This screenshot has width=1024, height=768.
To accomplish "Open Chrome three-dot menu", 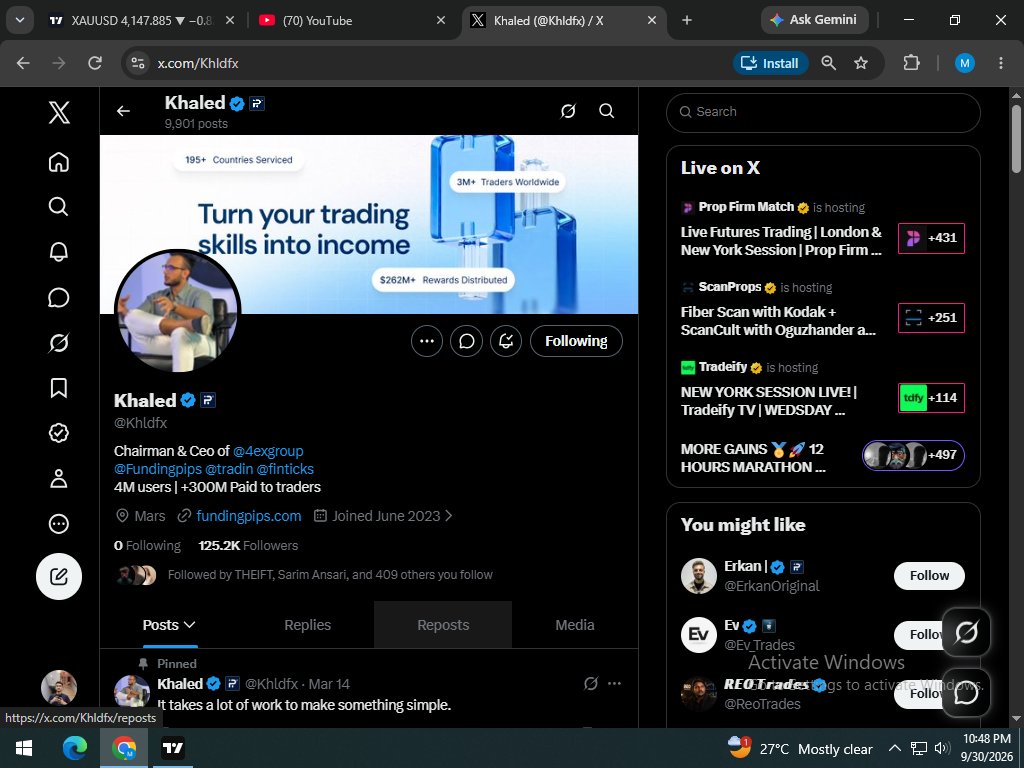I will (1000, 63).
